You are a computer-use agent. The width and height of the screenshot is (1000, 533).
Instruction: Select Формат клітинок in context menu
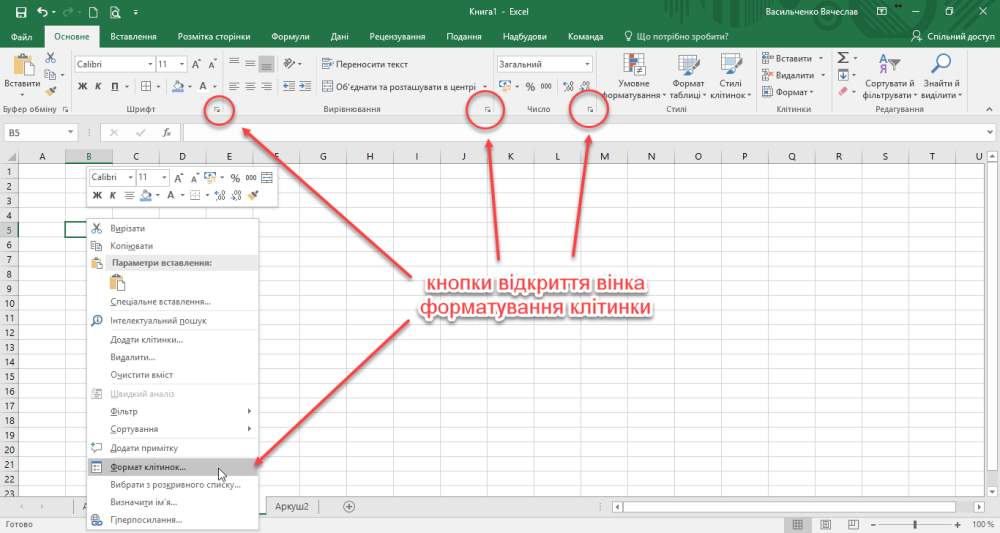172,467
